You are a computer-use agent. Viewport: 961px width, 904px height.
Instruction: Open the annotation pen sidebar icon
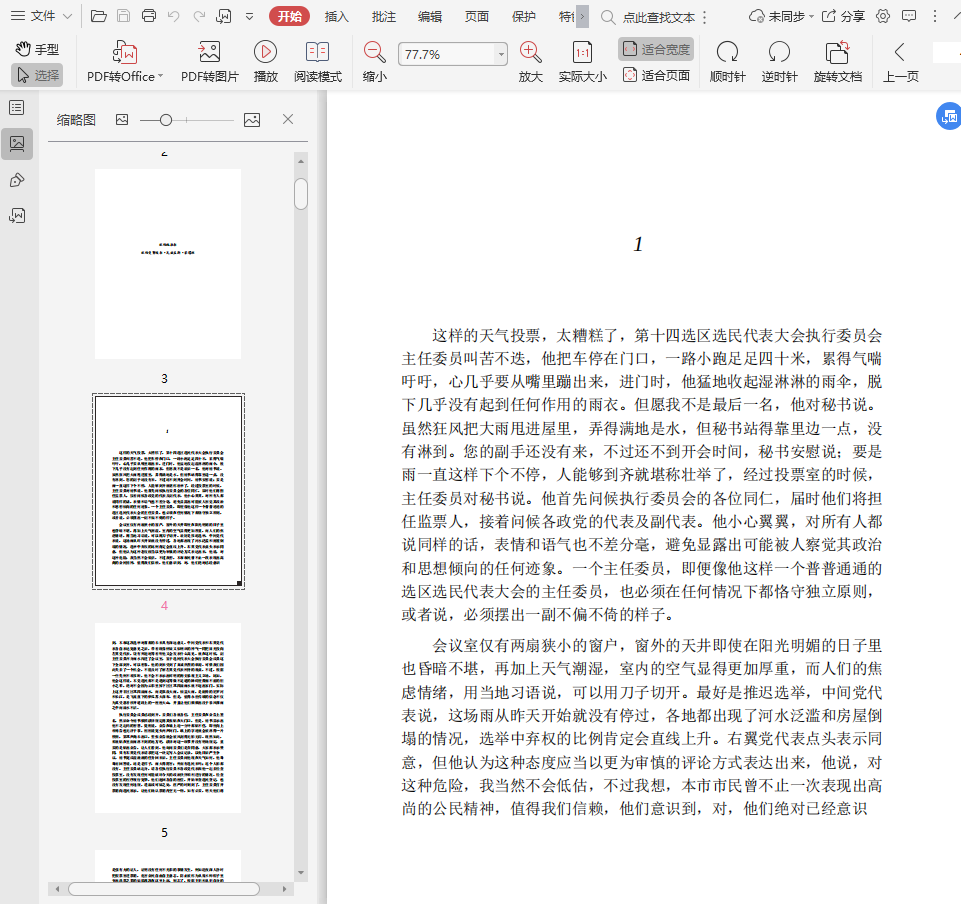point(17,180)
